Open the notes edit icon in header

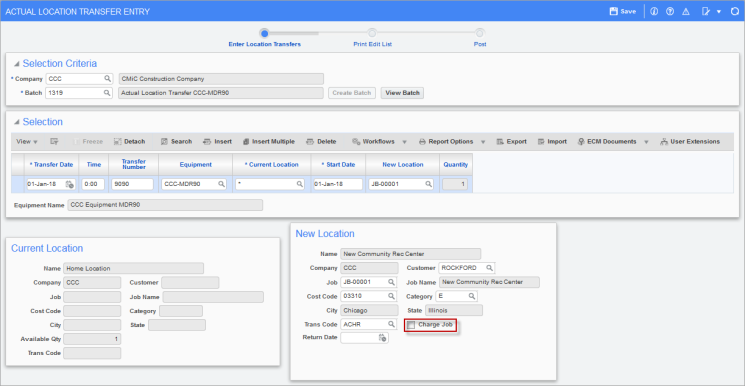(706, 11)
